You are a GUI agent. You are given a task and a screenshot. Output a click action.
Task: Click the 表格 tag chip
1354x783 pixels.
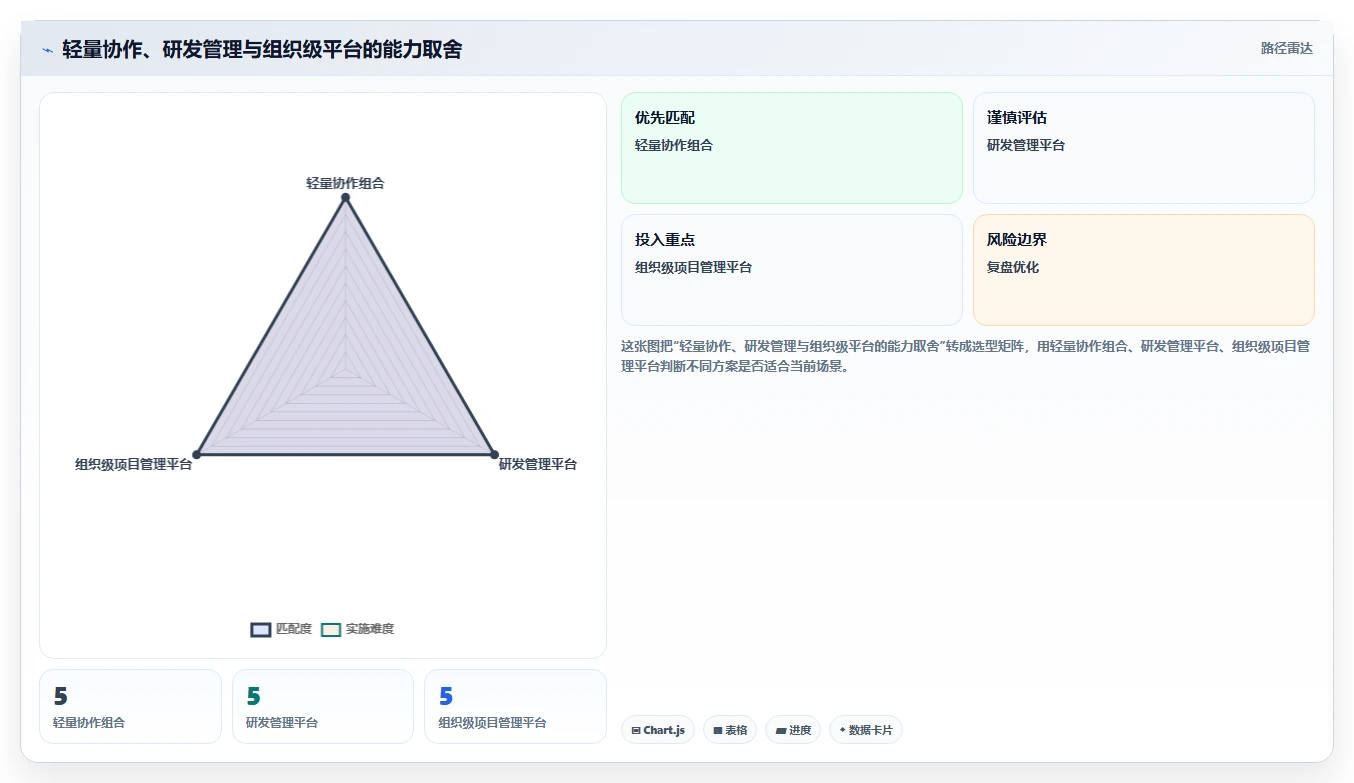click(730, 730)
